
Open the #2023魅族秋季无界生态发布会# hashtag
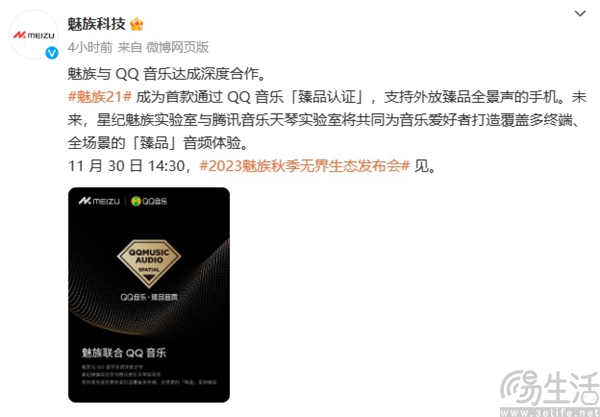click(x=305, y=166)
